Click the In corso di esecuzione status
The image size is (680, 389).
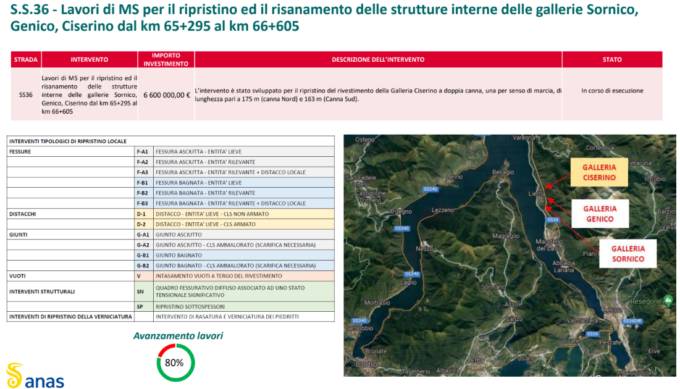[x=612, y=91]
